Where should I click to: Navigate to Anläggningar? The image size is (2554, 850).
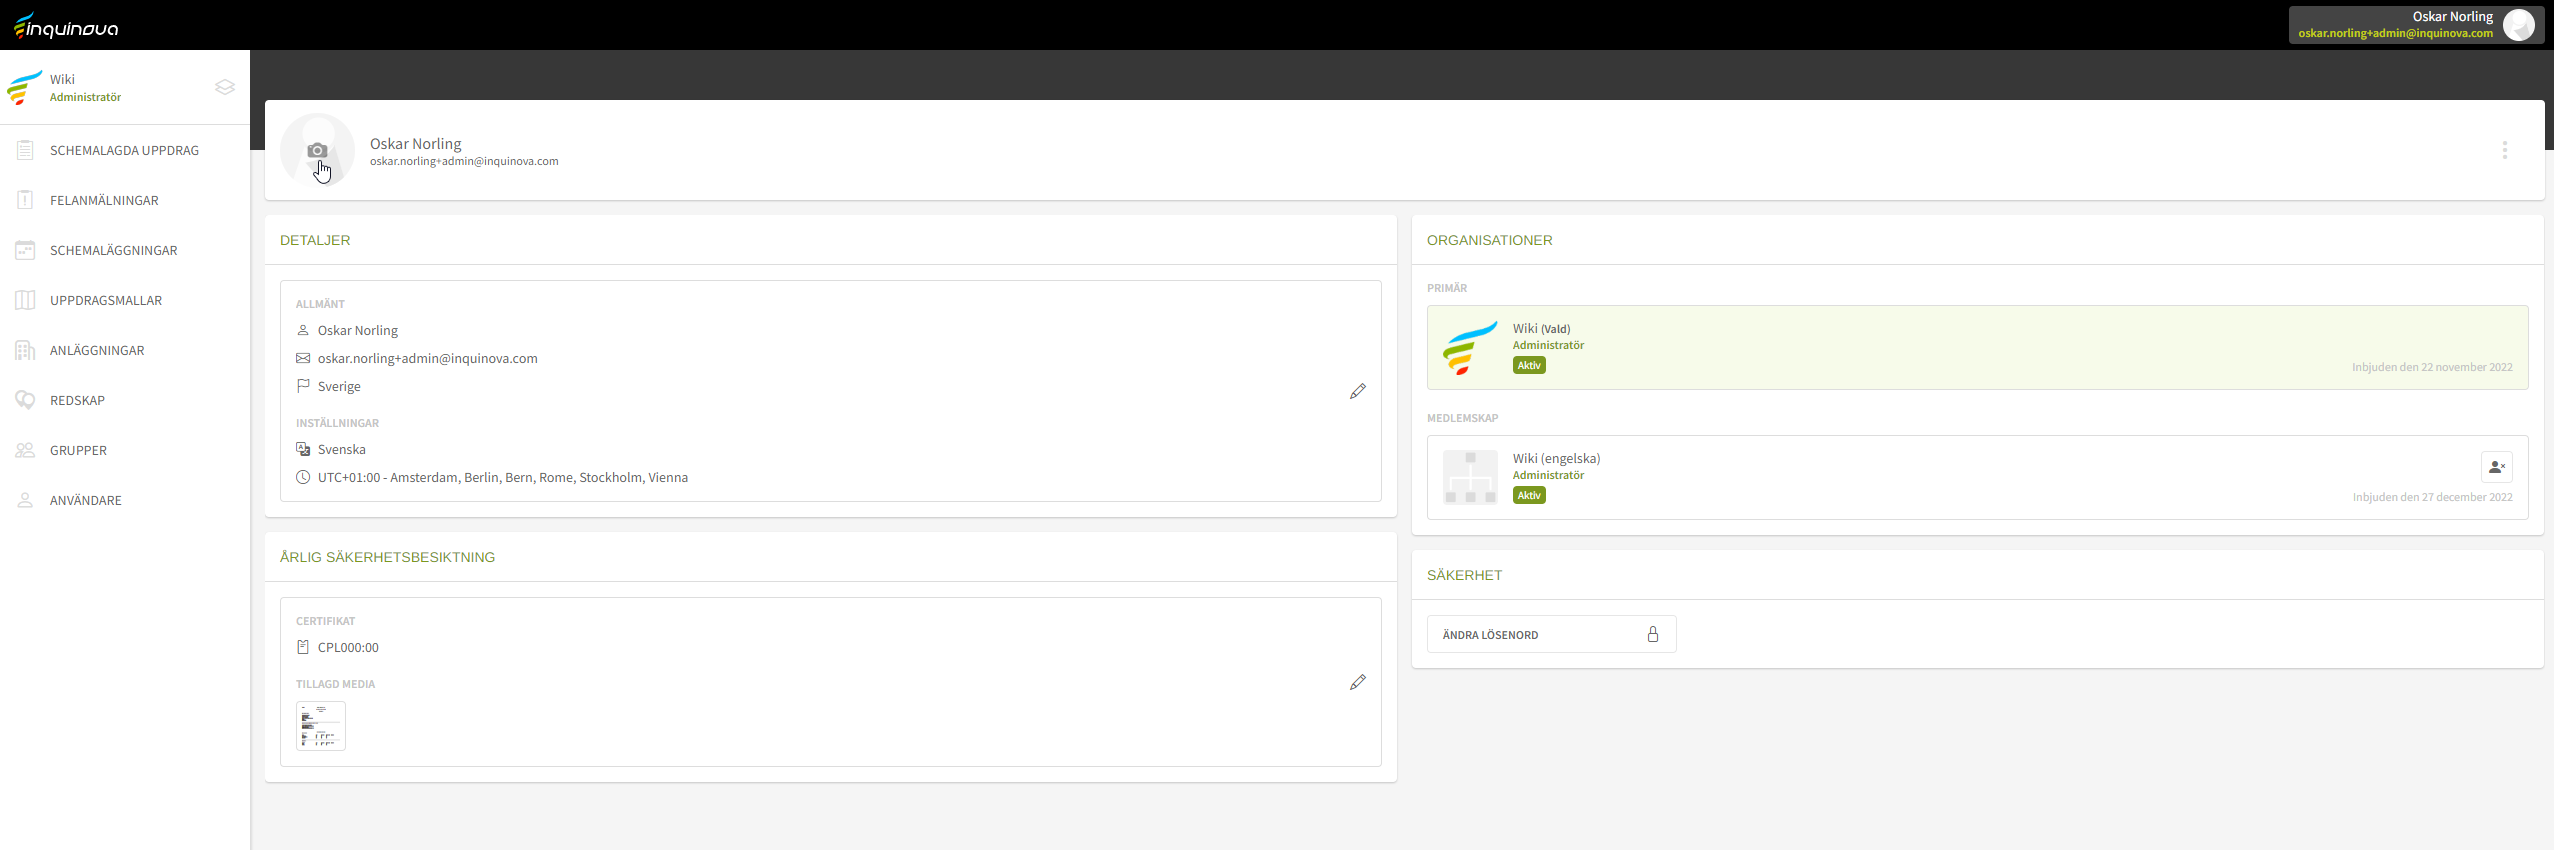pos(97,350)
